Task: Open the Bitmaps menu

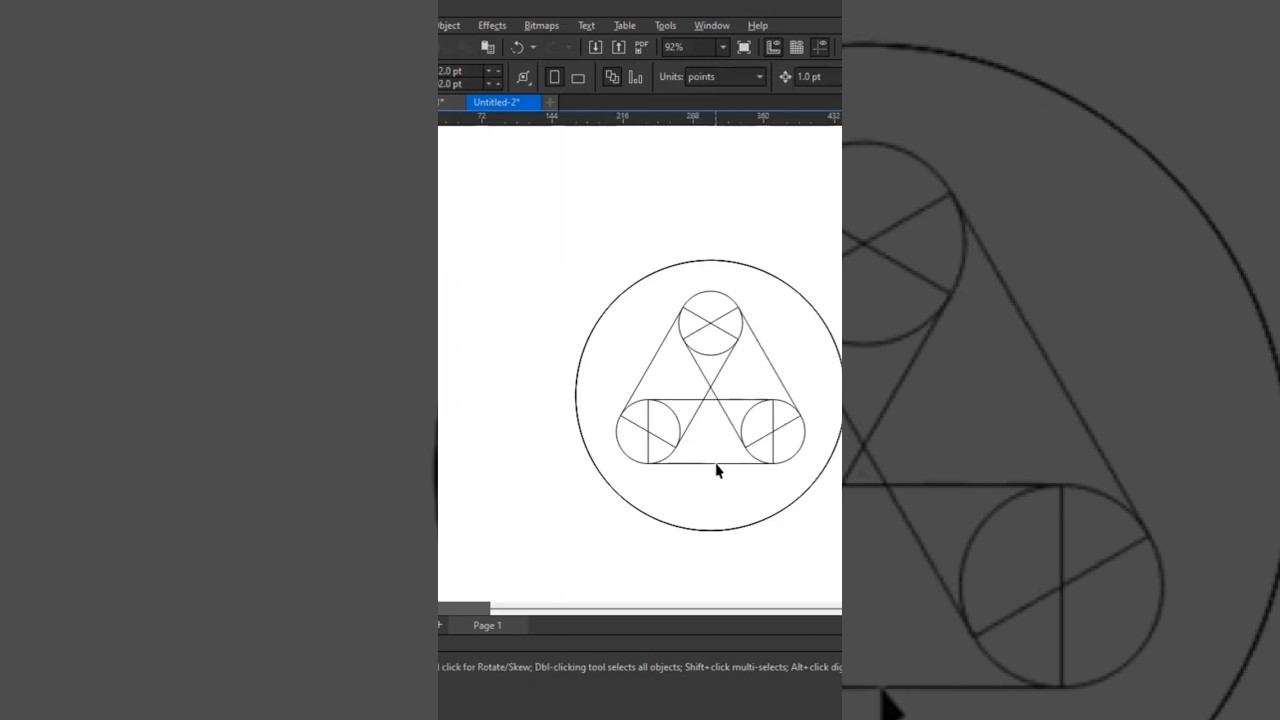Action: coord(541,25)
